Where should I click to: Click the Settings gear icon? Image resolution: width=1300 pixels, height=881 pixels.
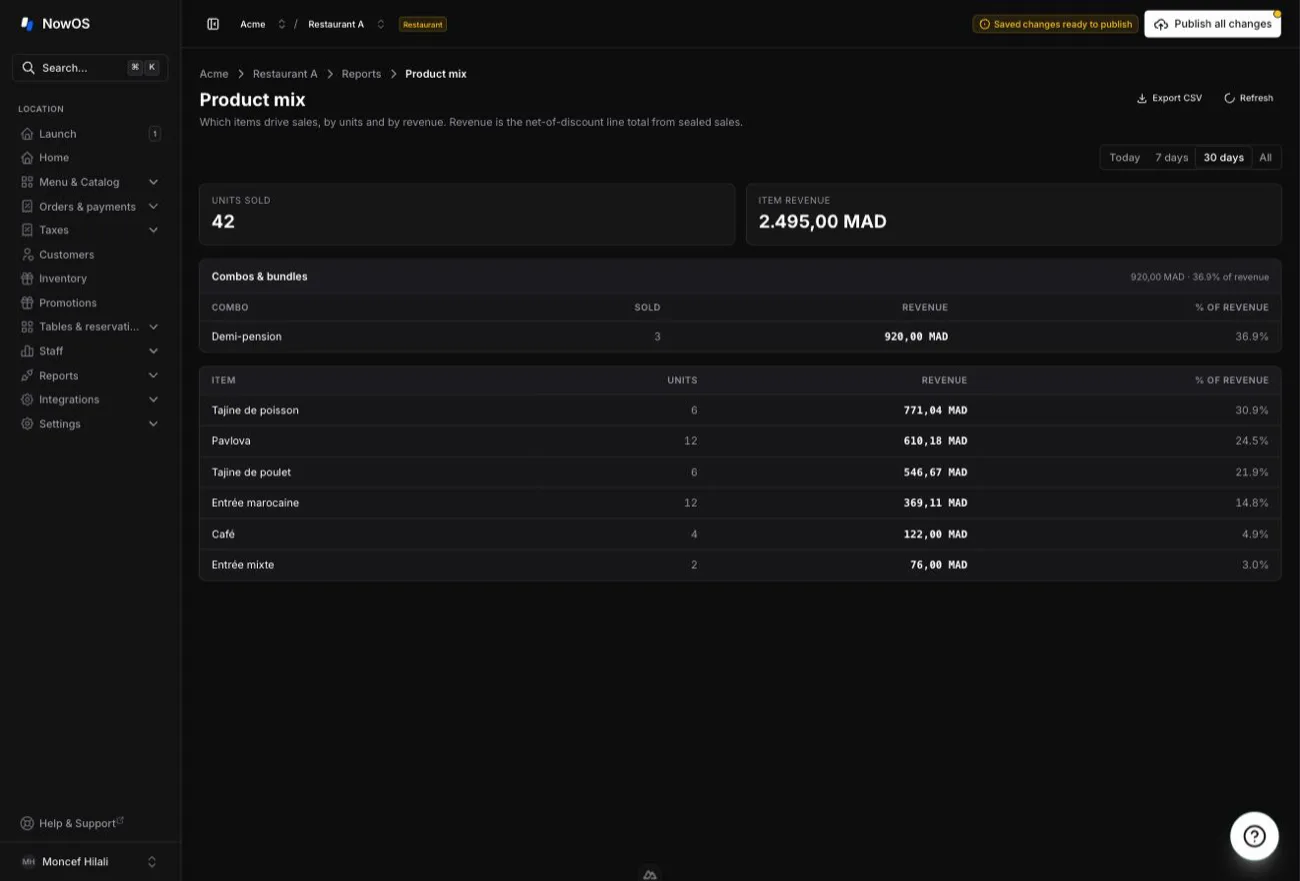pos(27,424)
